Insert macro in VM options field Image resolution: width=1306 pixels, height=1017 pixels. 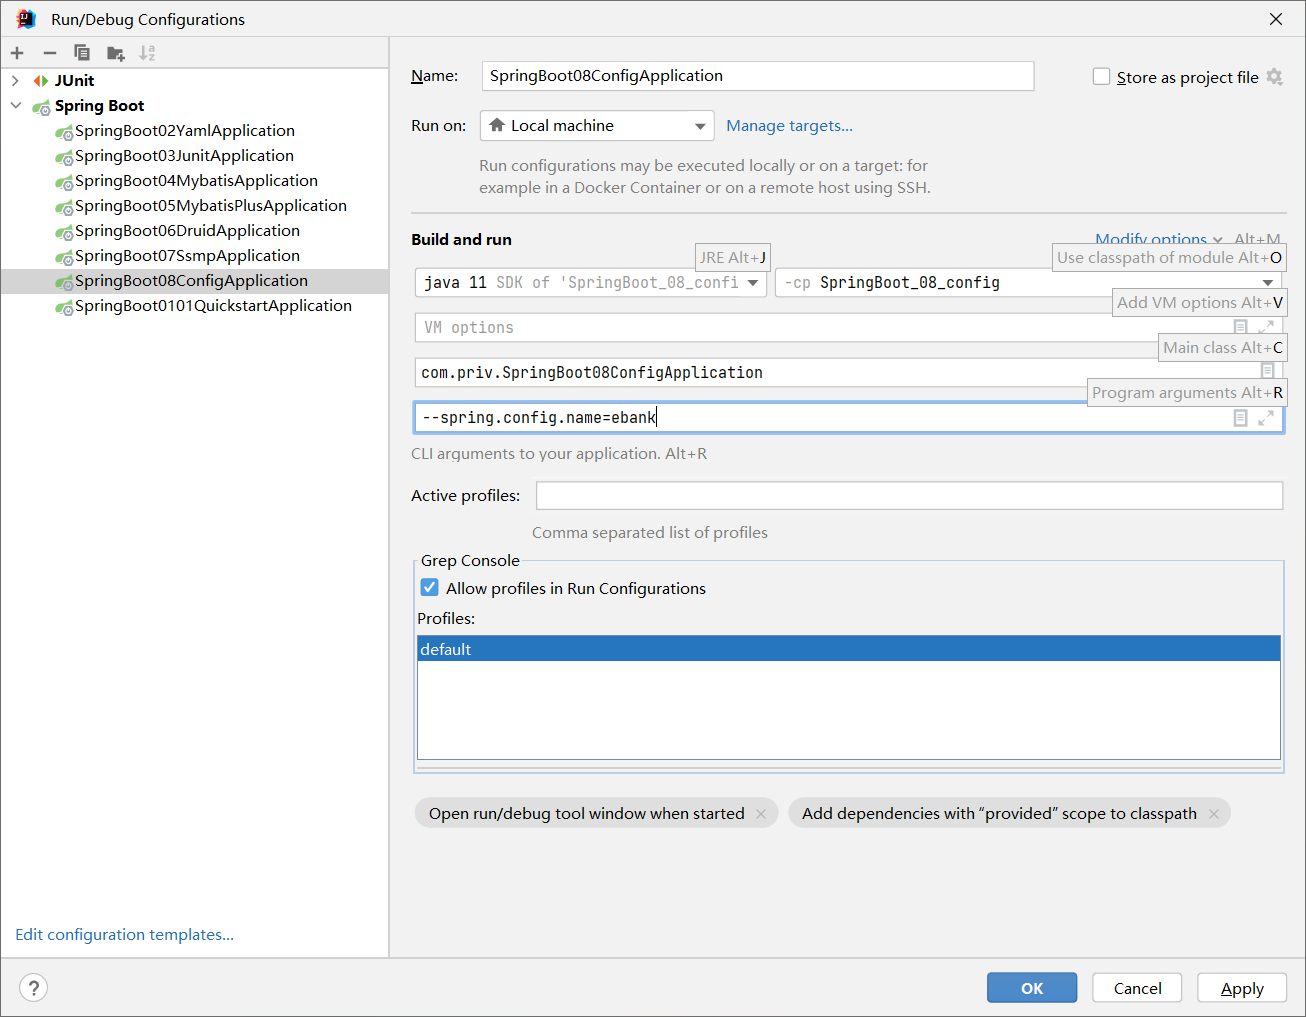click(x=1241, y=327)
